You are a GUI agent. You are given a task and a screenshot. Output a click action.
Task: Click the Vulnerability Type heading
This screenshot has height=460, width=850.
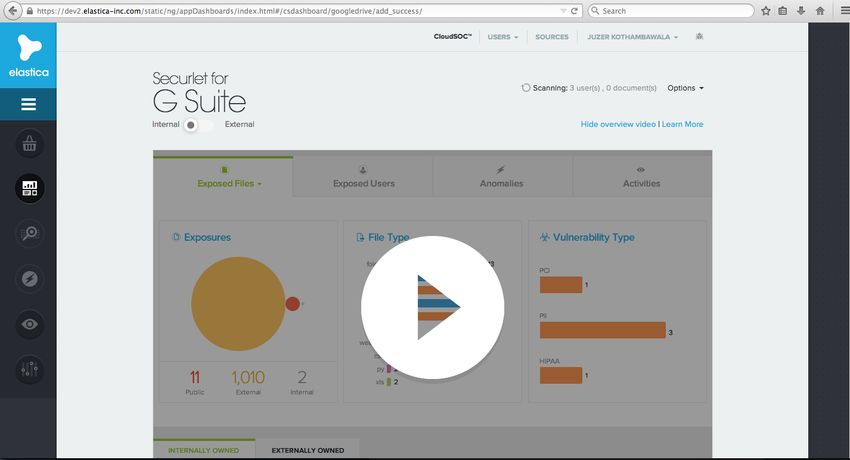pos(594,237)
